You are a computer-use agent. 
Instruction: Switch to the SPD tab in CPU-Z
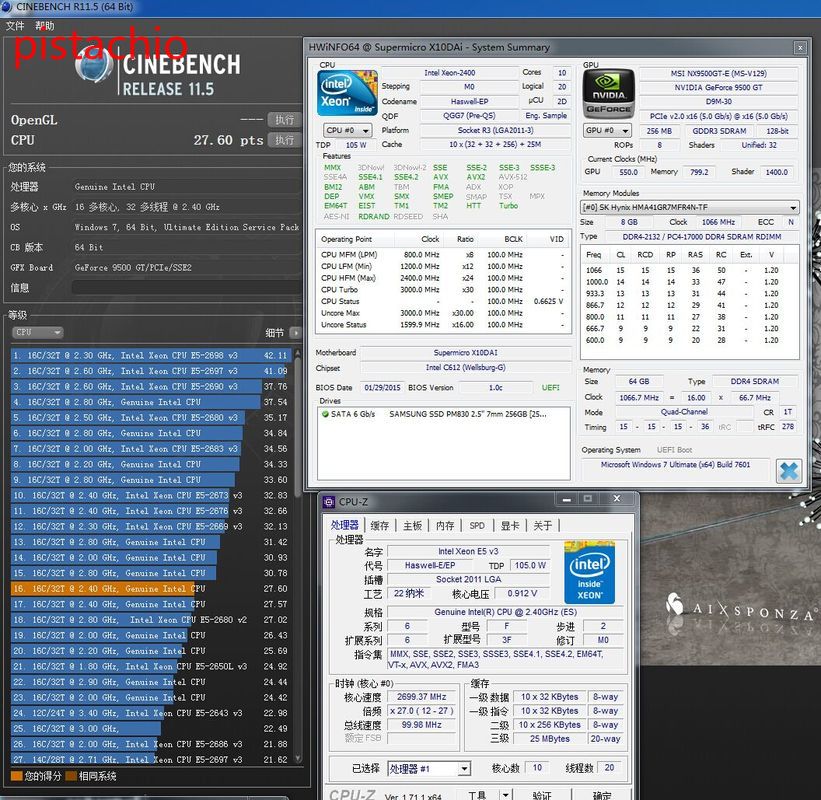(x=477, y=525)
